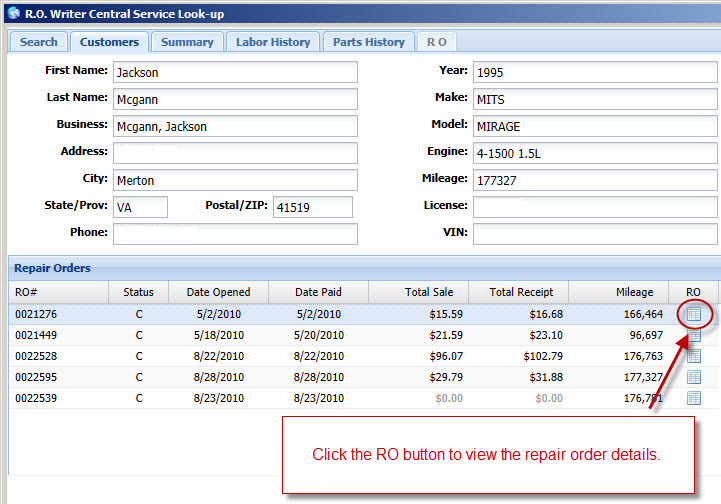Open the Summary tab
The width and height of the screenshot is (721, 504).
pos(187,42)
